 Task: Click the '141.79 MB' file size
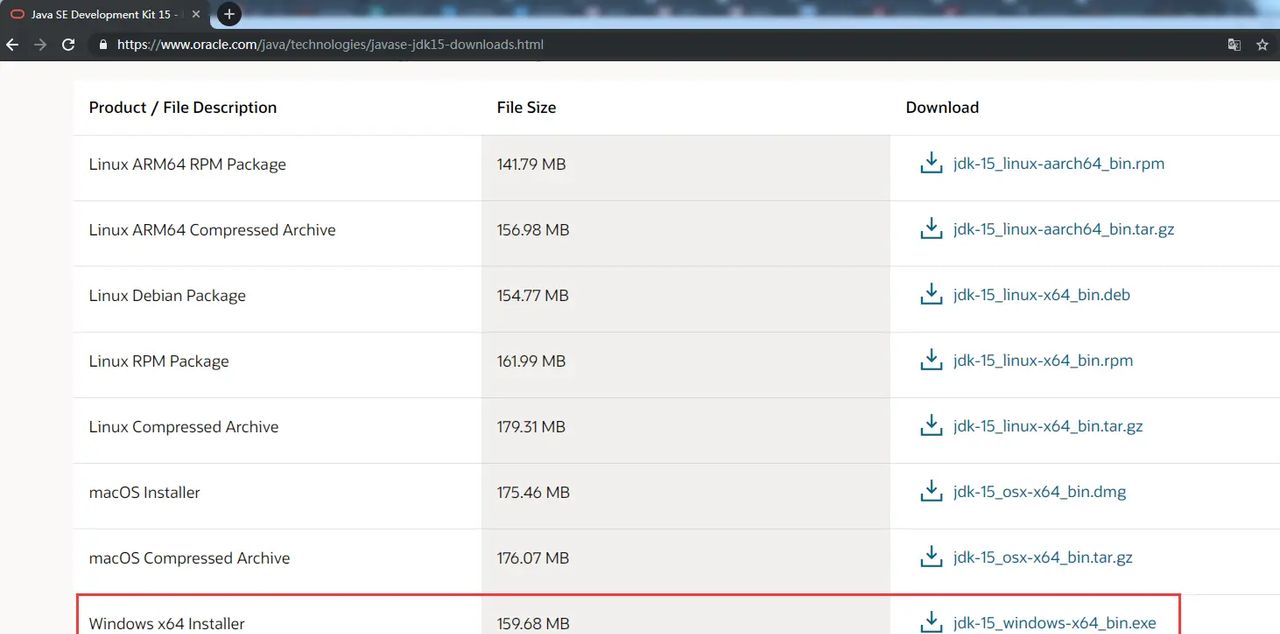point(531,164)
